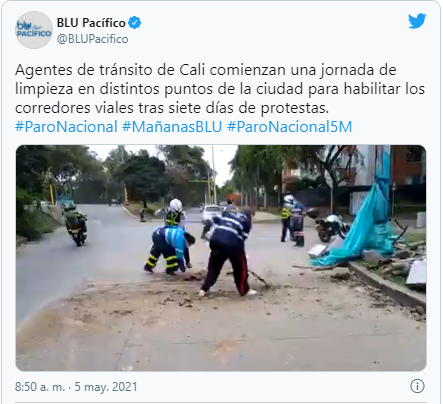Open the tweet info icon
Image resolution: width=443 pixels, height=404 pixels.
417,386
